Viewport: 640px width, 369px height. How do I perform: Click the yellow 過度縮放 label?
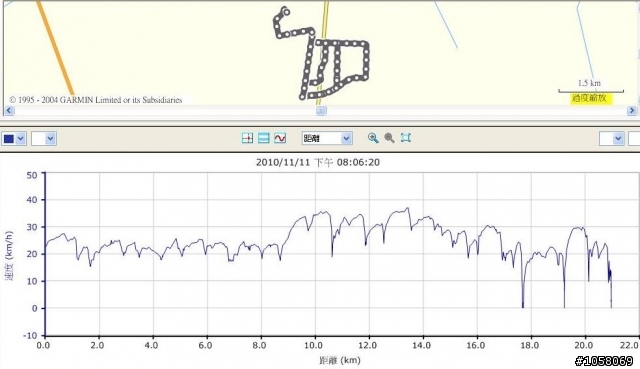coord(591,98)
